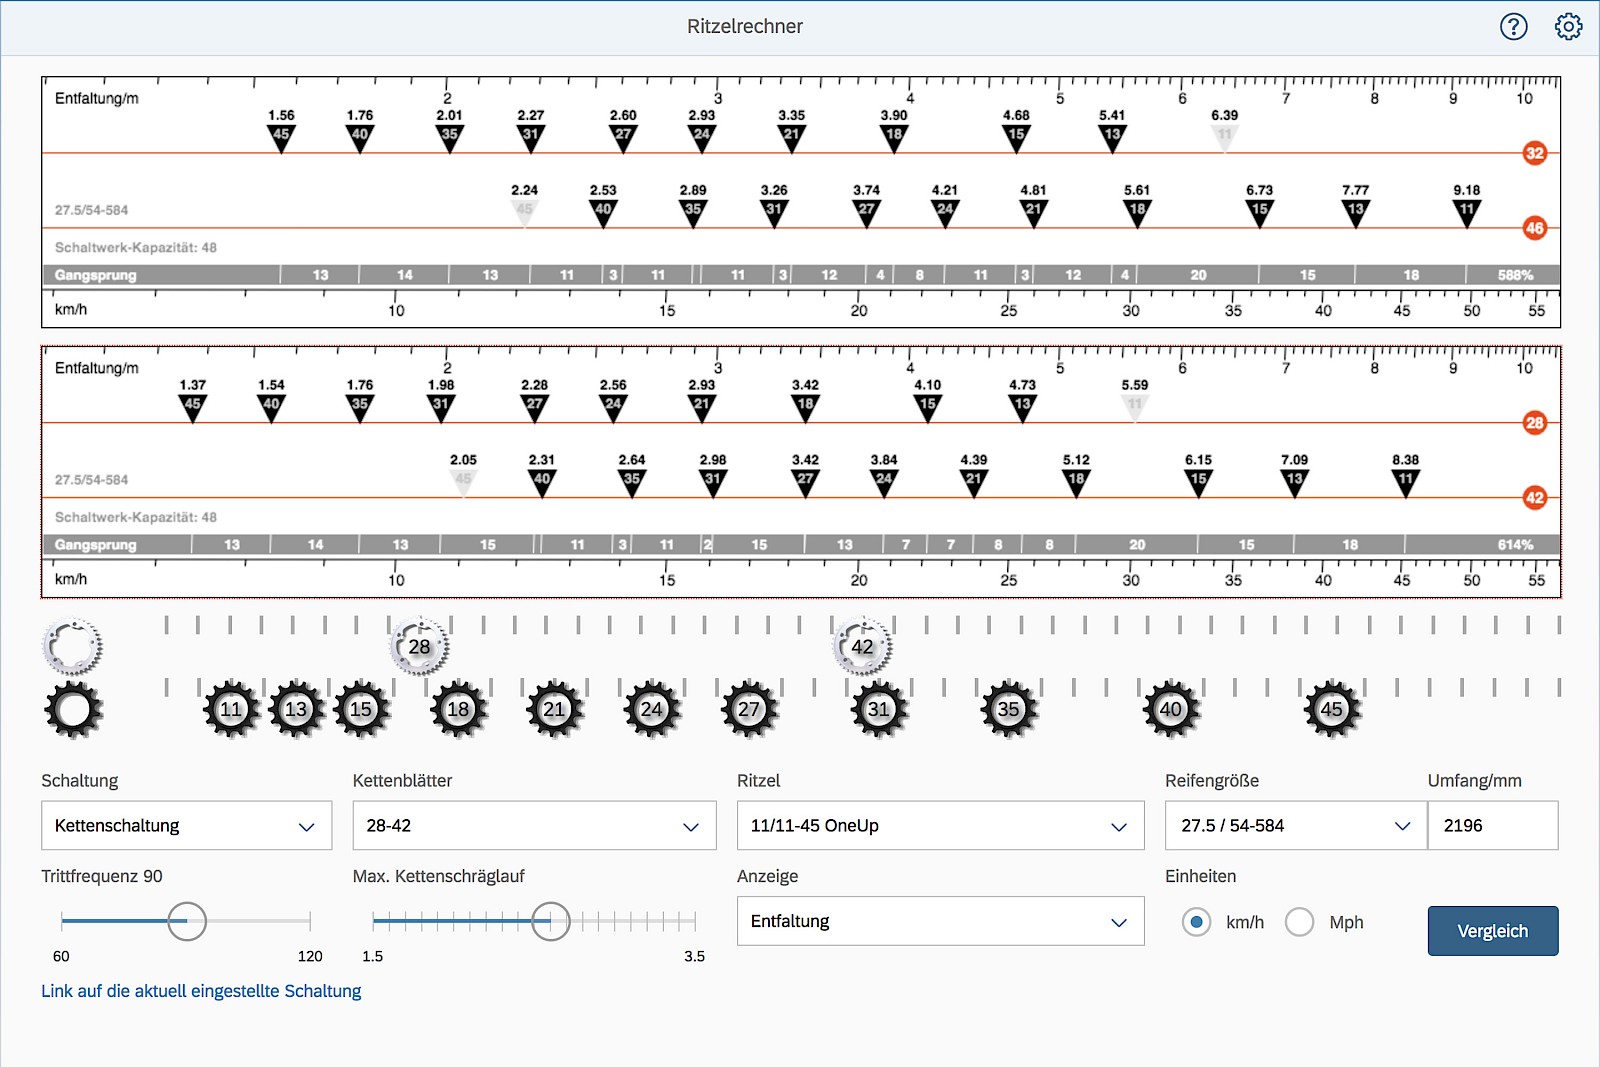Select the 11-tooth sprocket icon
The width and height of the screenshot is (1600, 1067).
click(x=231, y=710)
